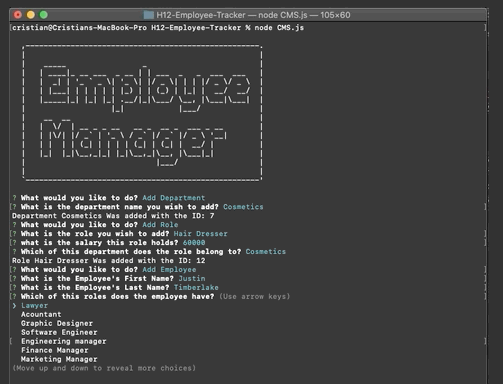The width and height of the screenshot is (503, 384).
Task: Click the selection arrow beside Lawyer
Action: point(14,305)
